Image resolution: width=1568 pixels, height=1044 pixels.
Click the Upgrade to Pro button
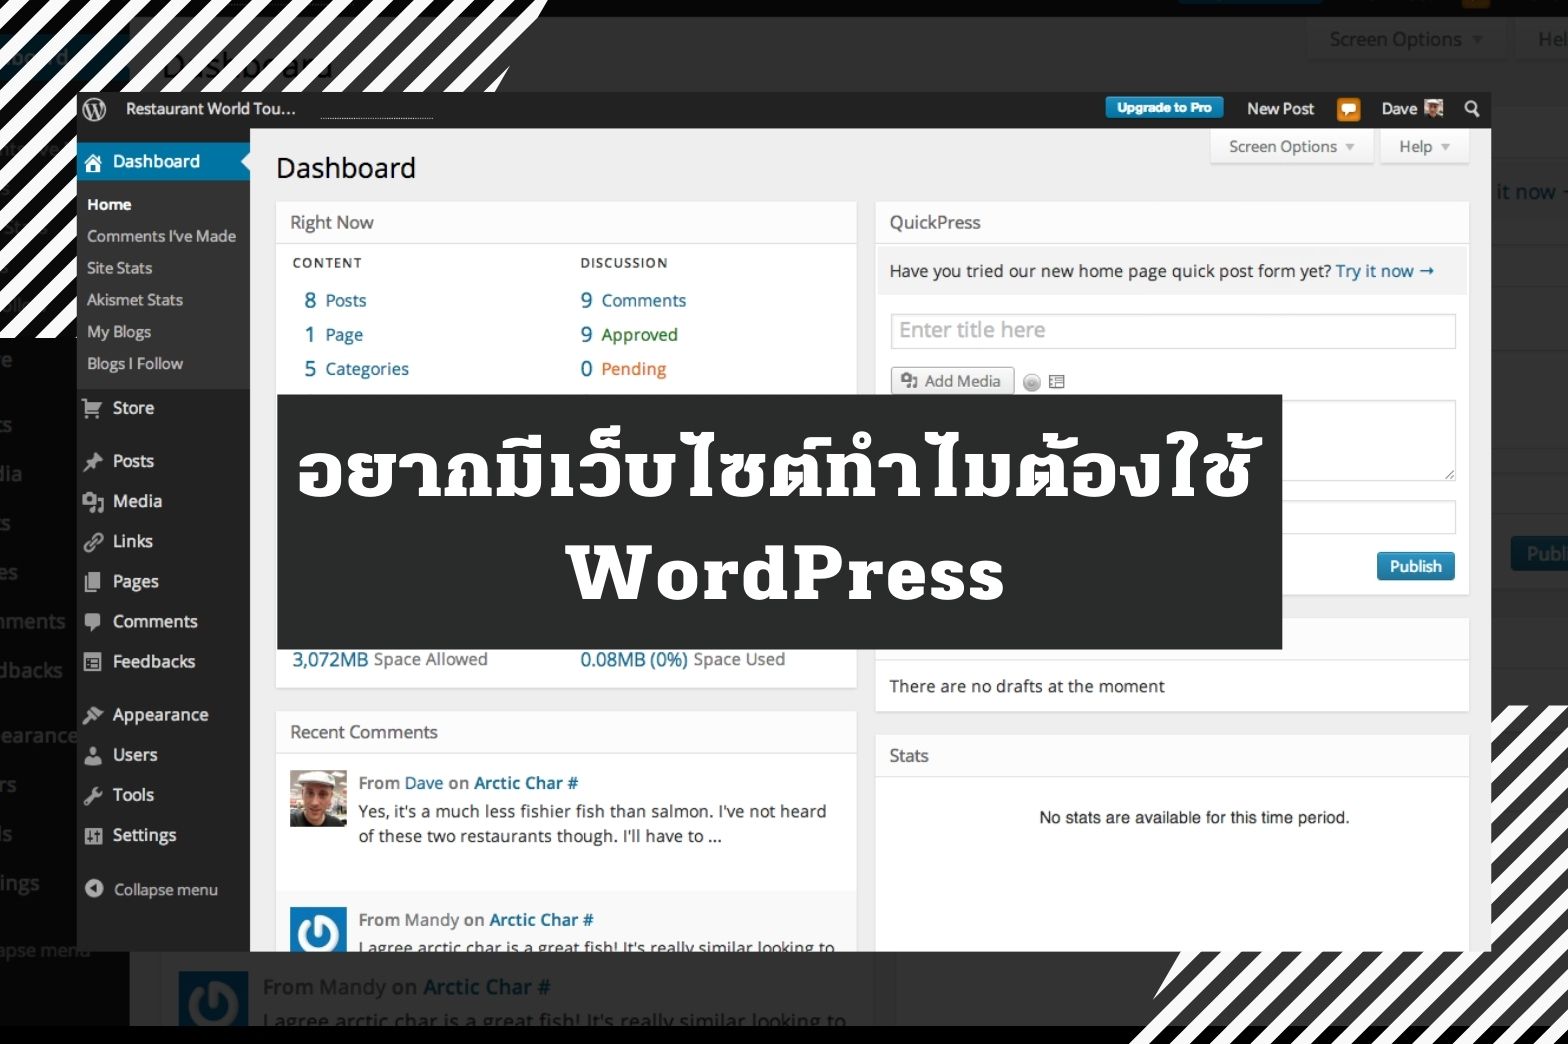[x=1164, y=108]
